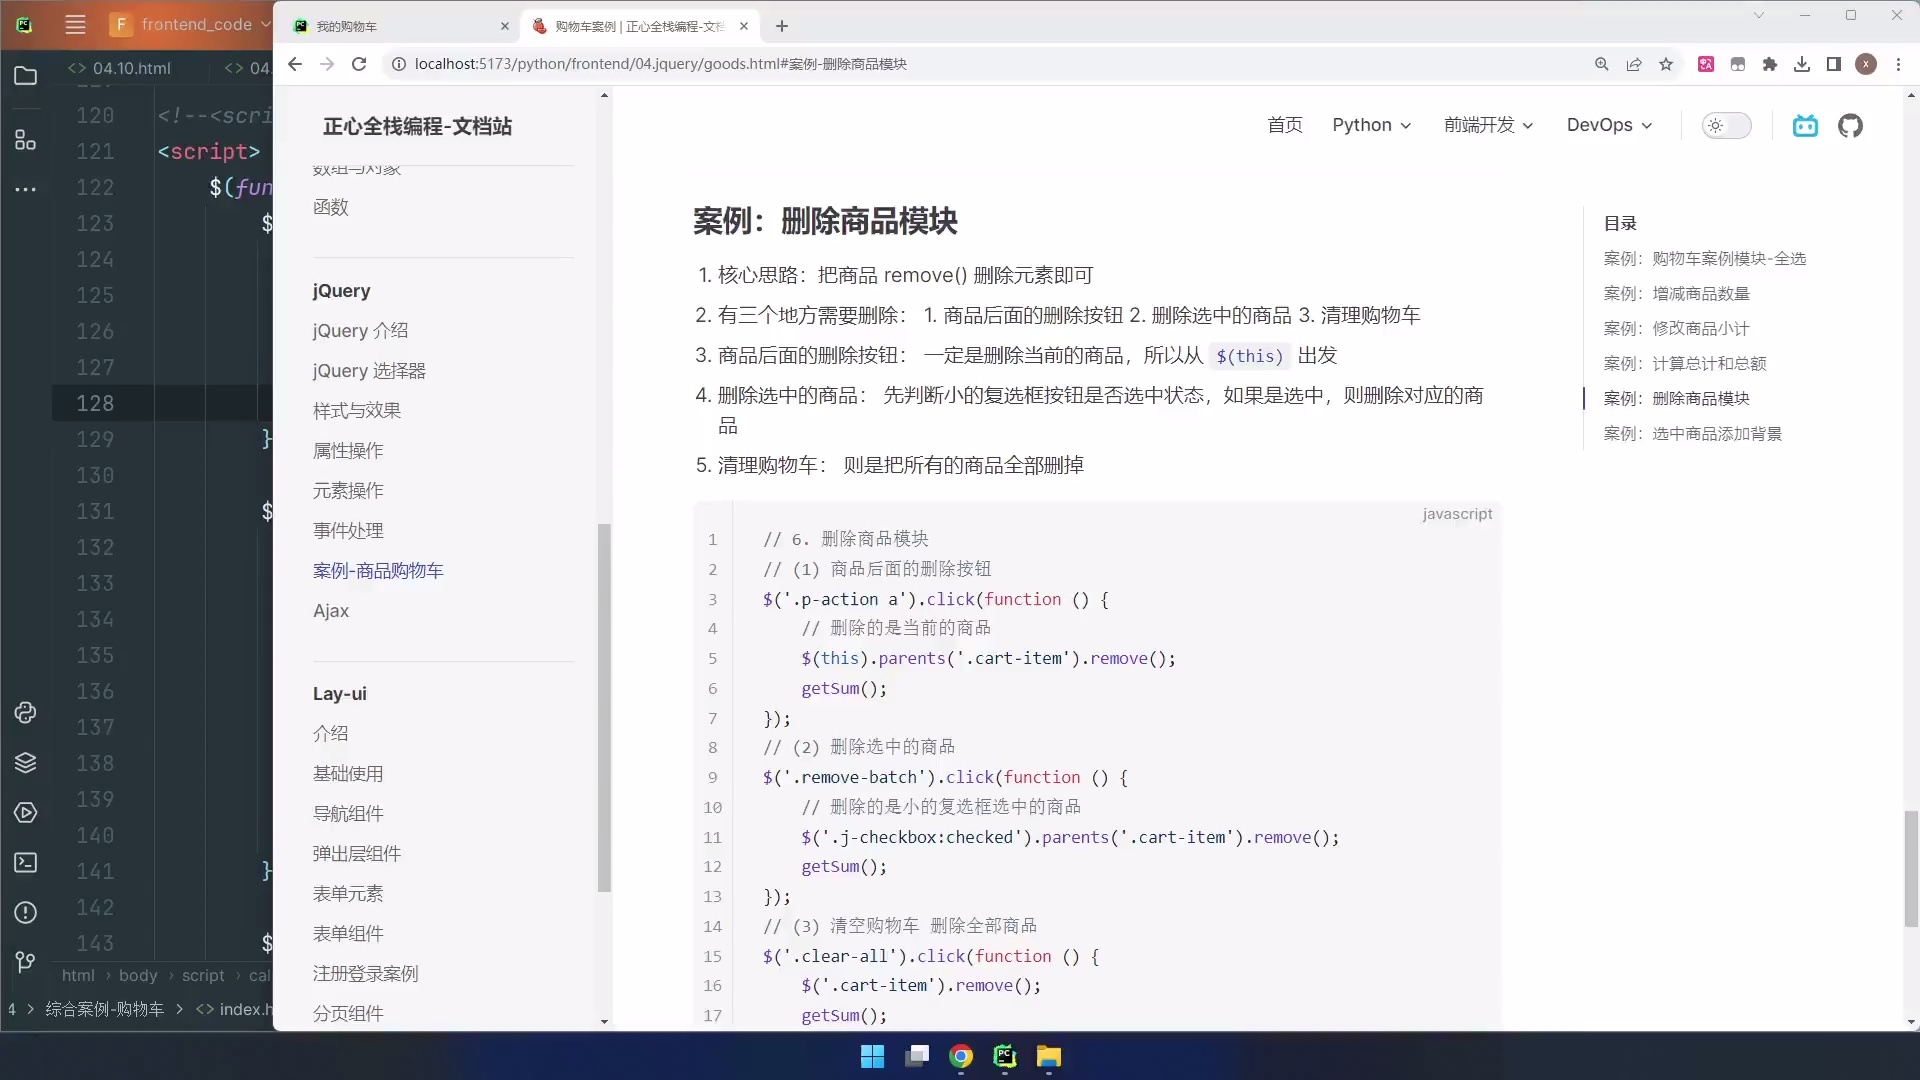Expand the Python navigation dropdown

(1371, 125)
